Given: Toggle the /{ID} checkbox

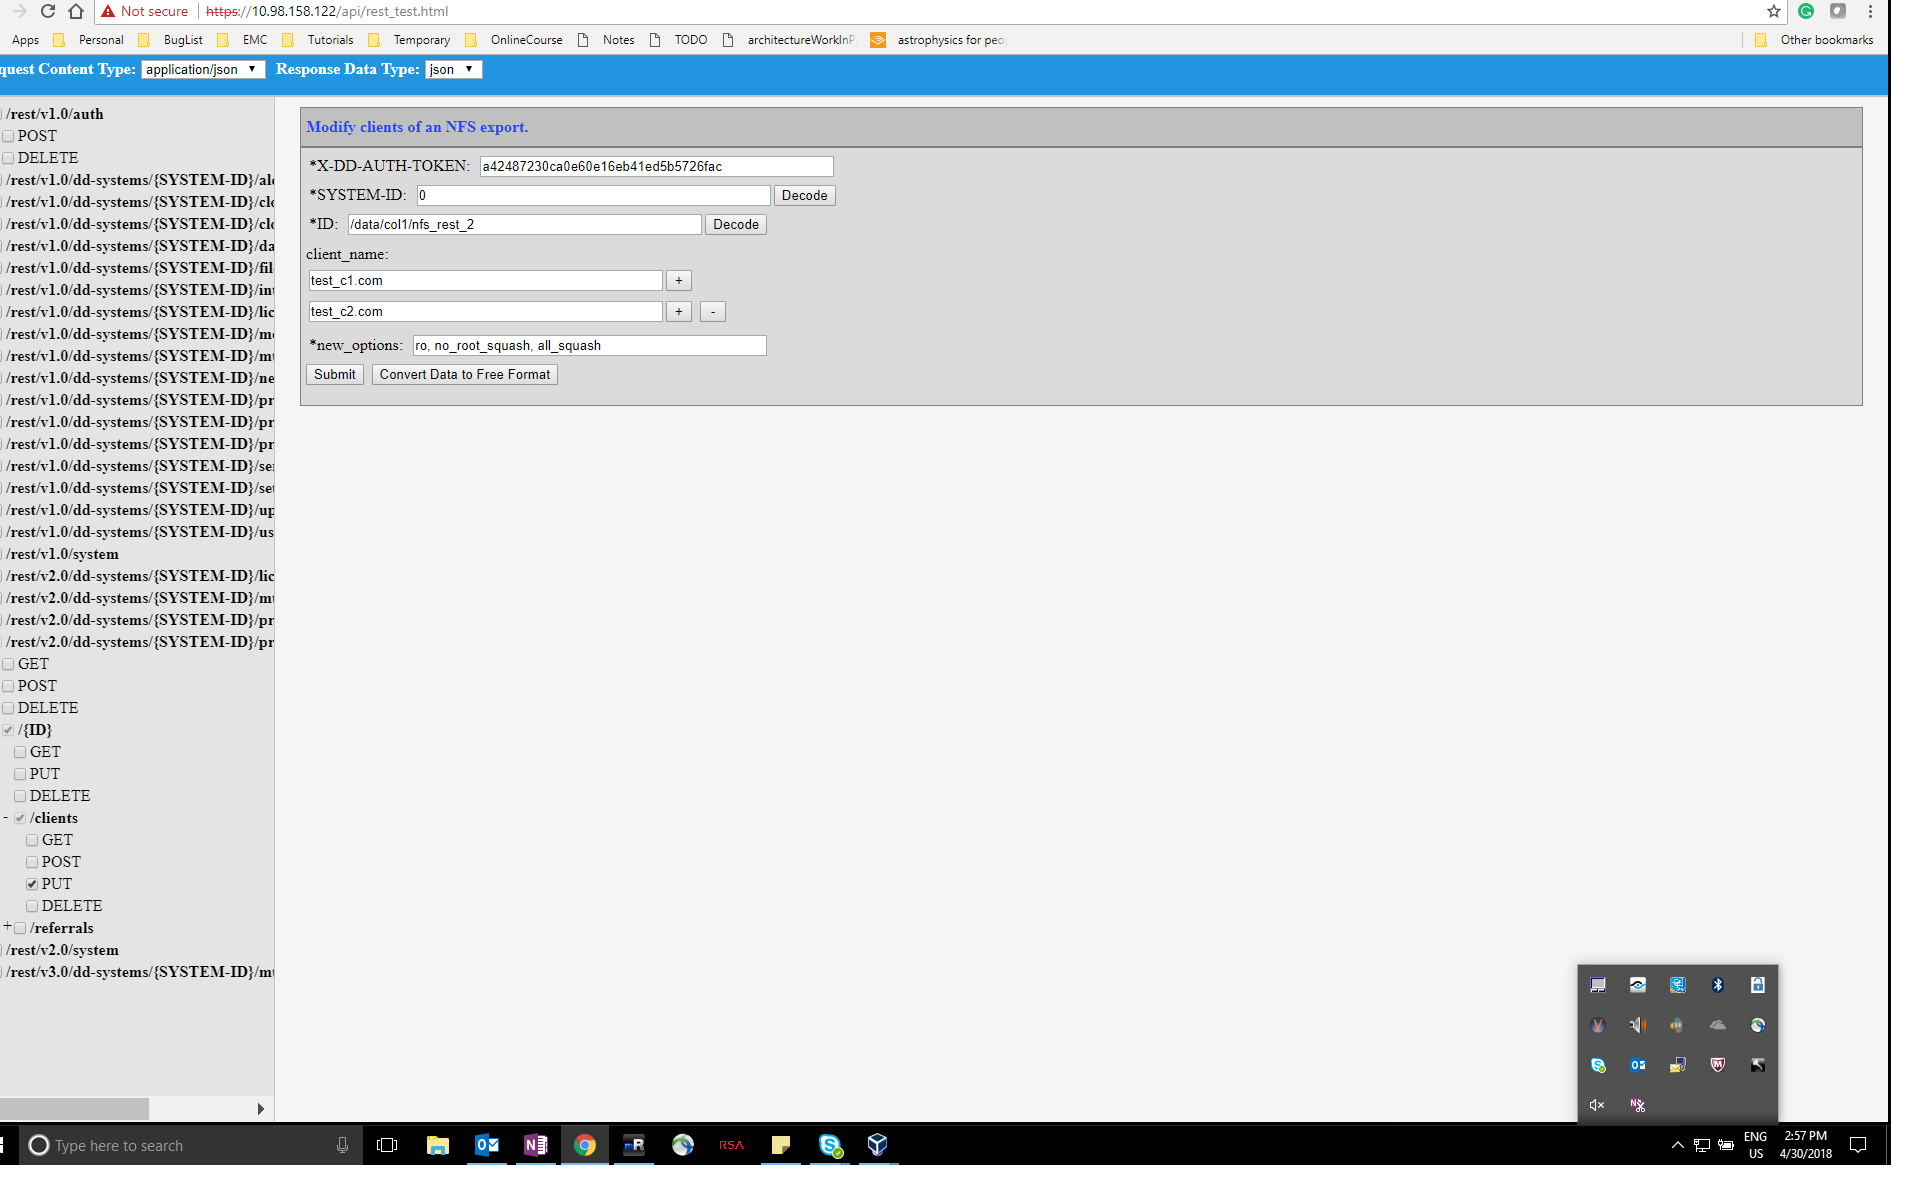Looking at the screenshot, I should point(8,730).
